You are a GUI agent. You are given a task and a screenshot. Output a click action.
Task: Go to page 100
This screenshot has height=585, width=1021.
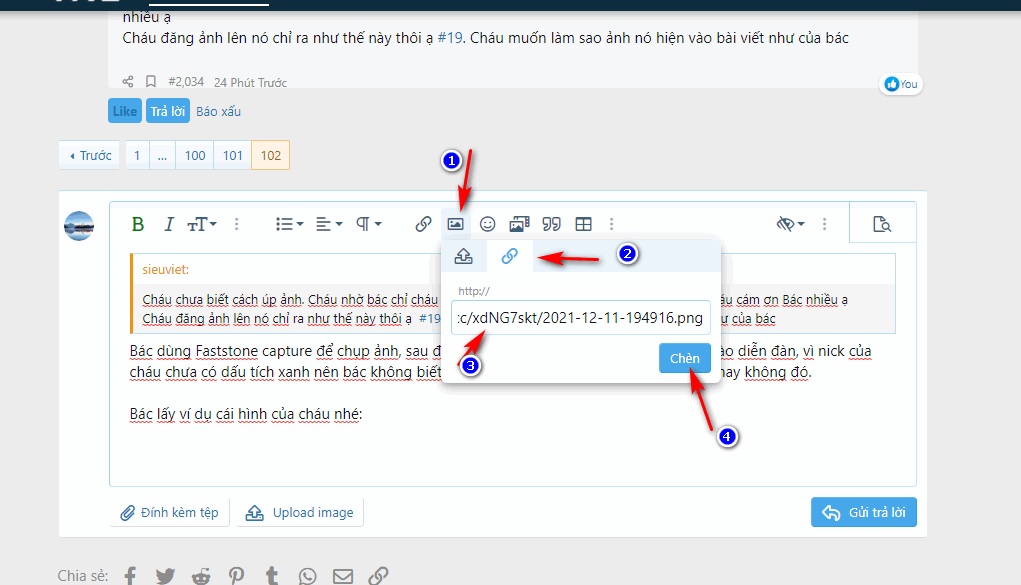(195, 156)
